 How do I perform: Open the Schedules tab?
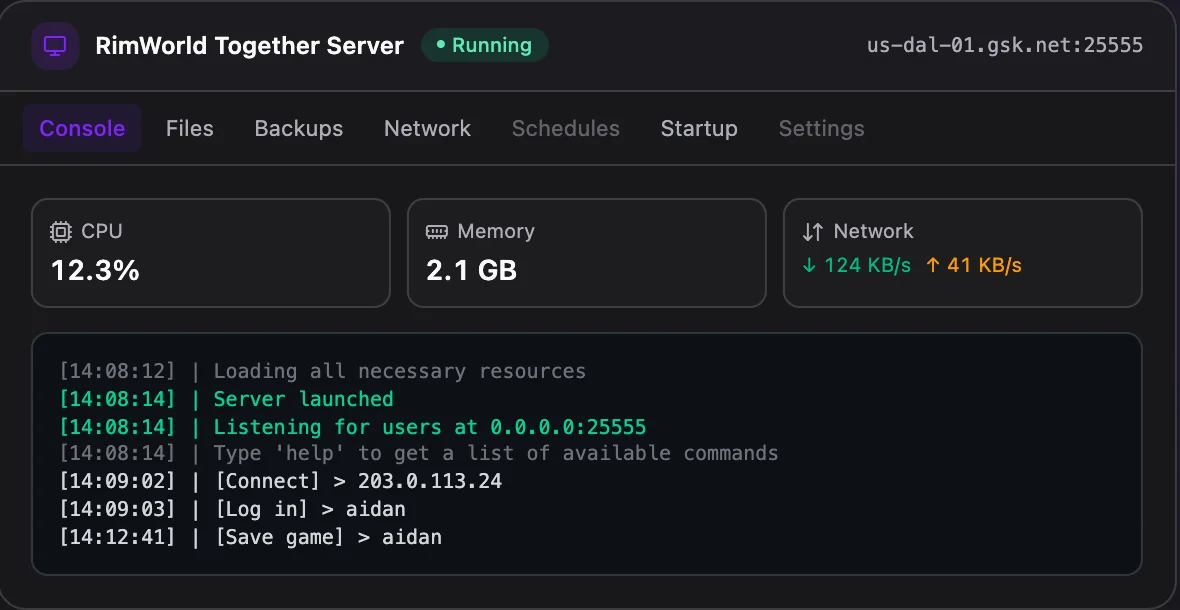tap(566, 129)
